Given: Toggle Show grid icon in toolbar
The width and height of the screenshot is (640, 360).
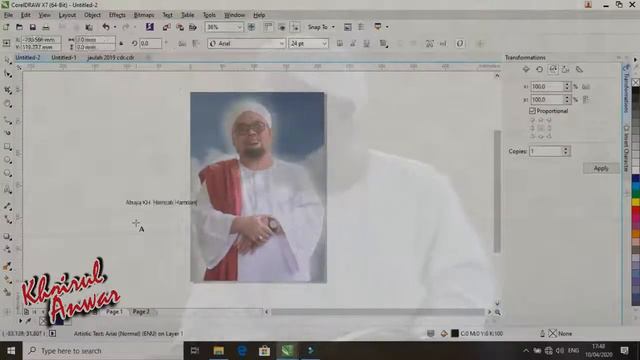Looking at the screenshot, I should (x=282, y=27).
